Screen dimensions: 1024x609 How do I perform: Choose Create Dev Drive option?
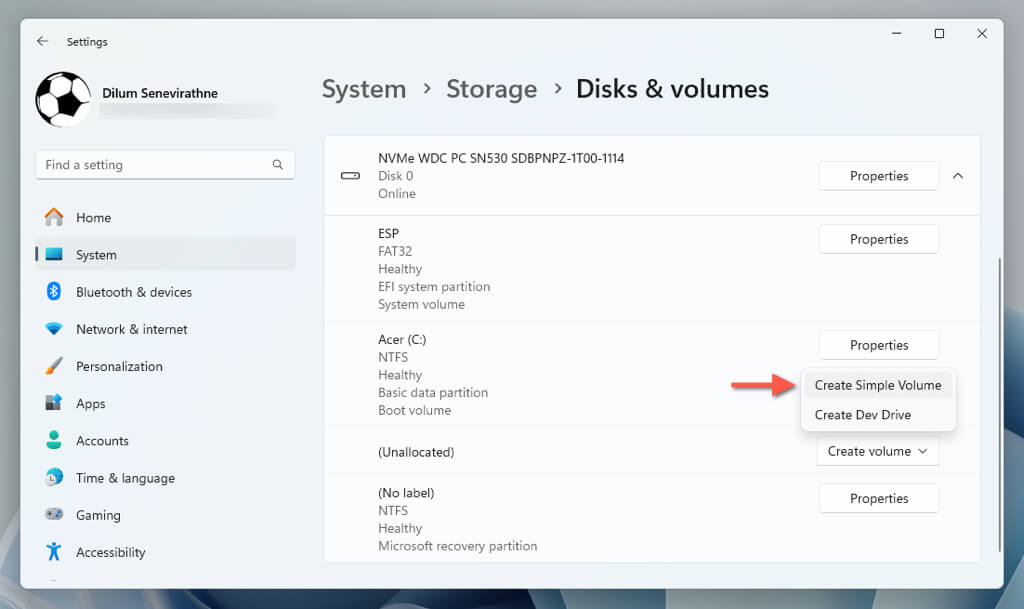click(x=862, y=415)
